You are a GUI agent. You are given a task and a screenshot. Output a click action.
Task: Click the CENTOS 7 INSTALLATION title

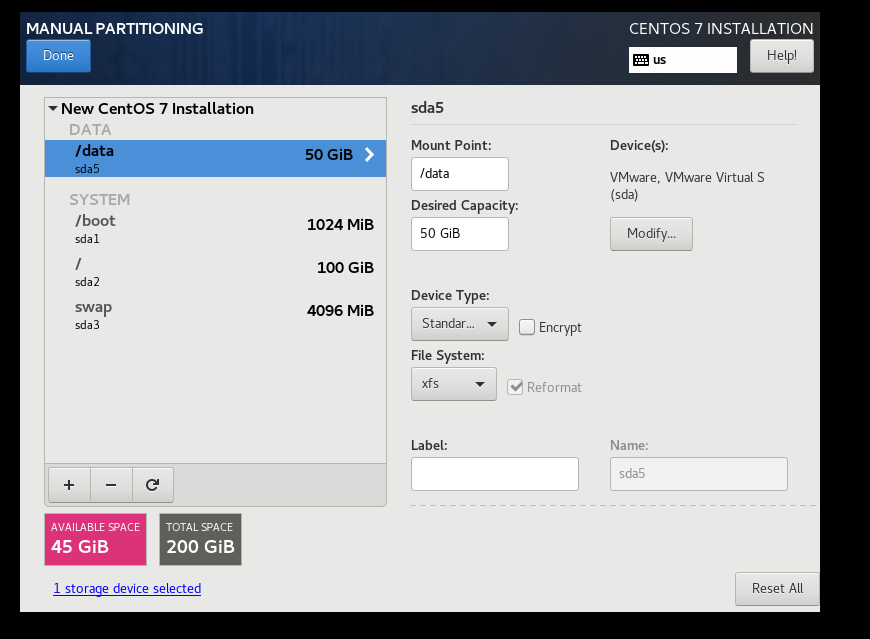tap(721, 29)
